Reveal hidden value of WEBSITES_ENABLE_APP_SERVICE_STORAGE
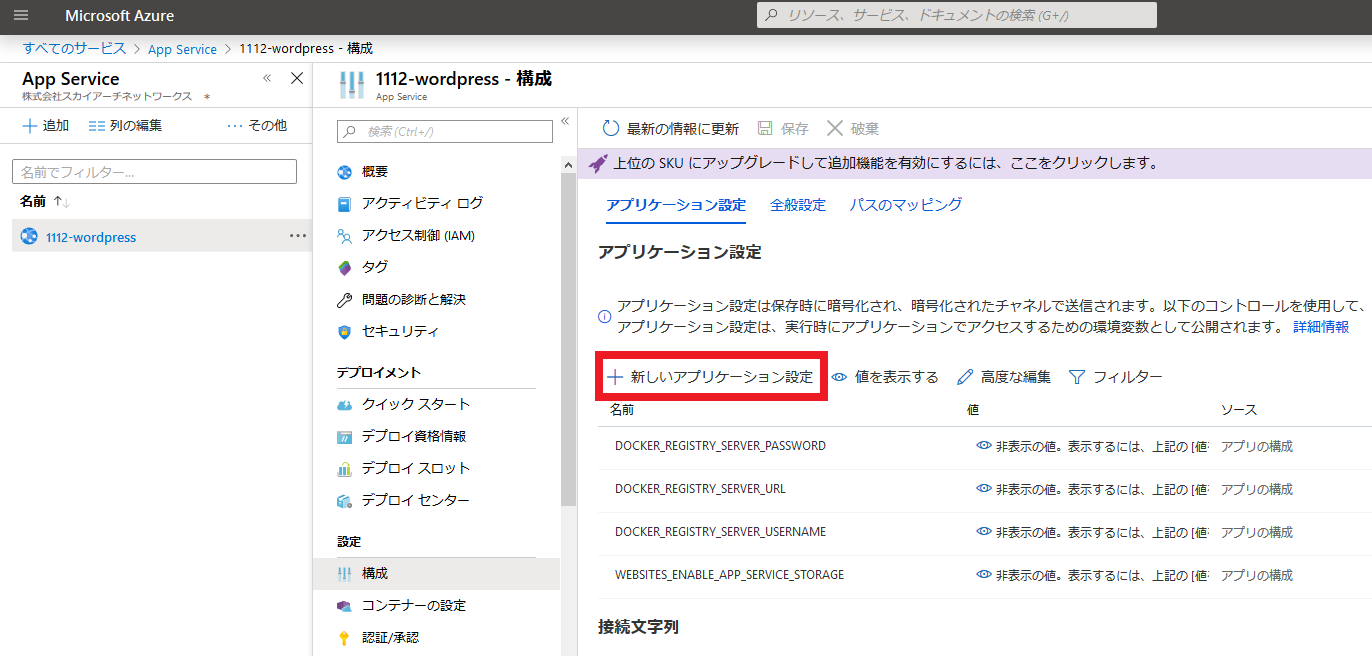Image resolution: width=1372 pixels, height=656 pixels. click(984, 575)
